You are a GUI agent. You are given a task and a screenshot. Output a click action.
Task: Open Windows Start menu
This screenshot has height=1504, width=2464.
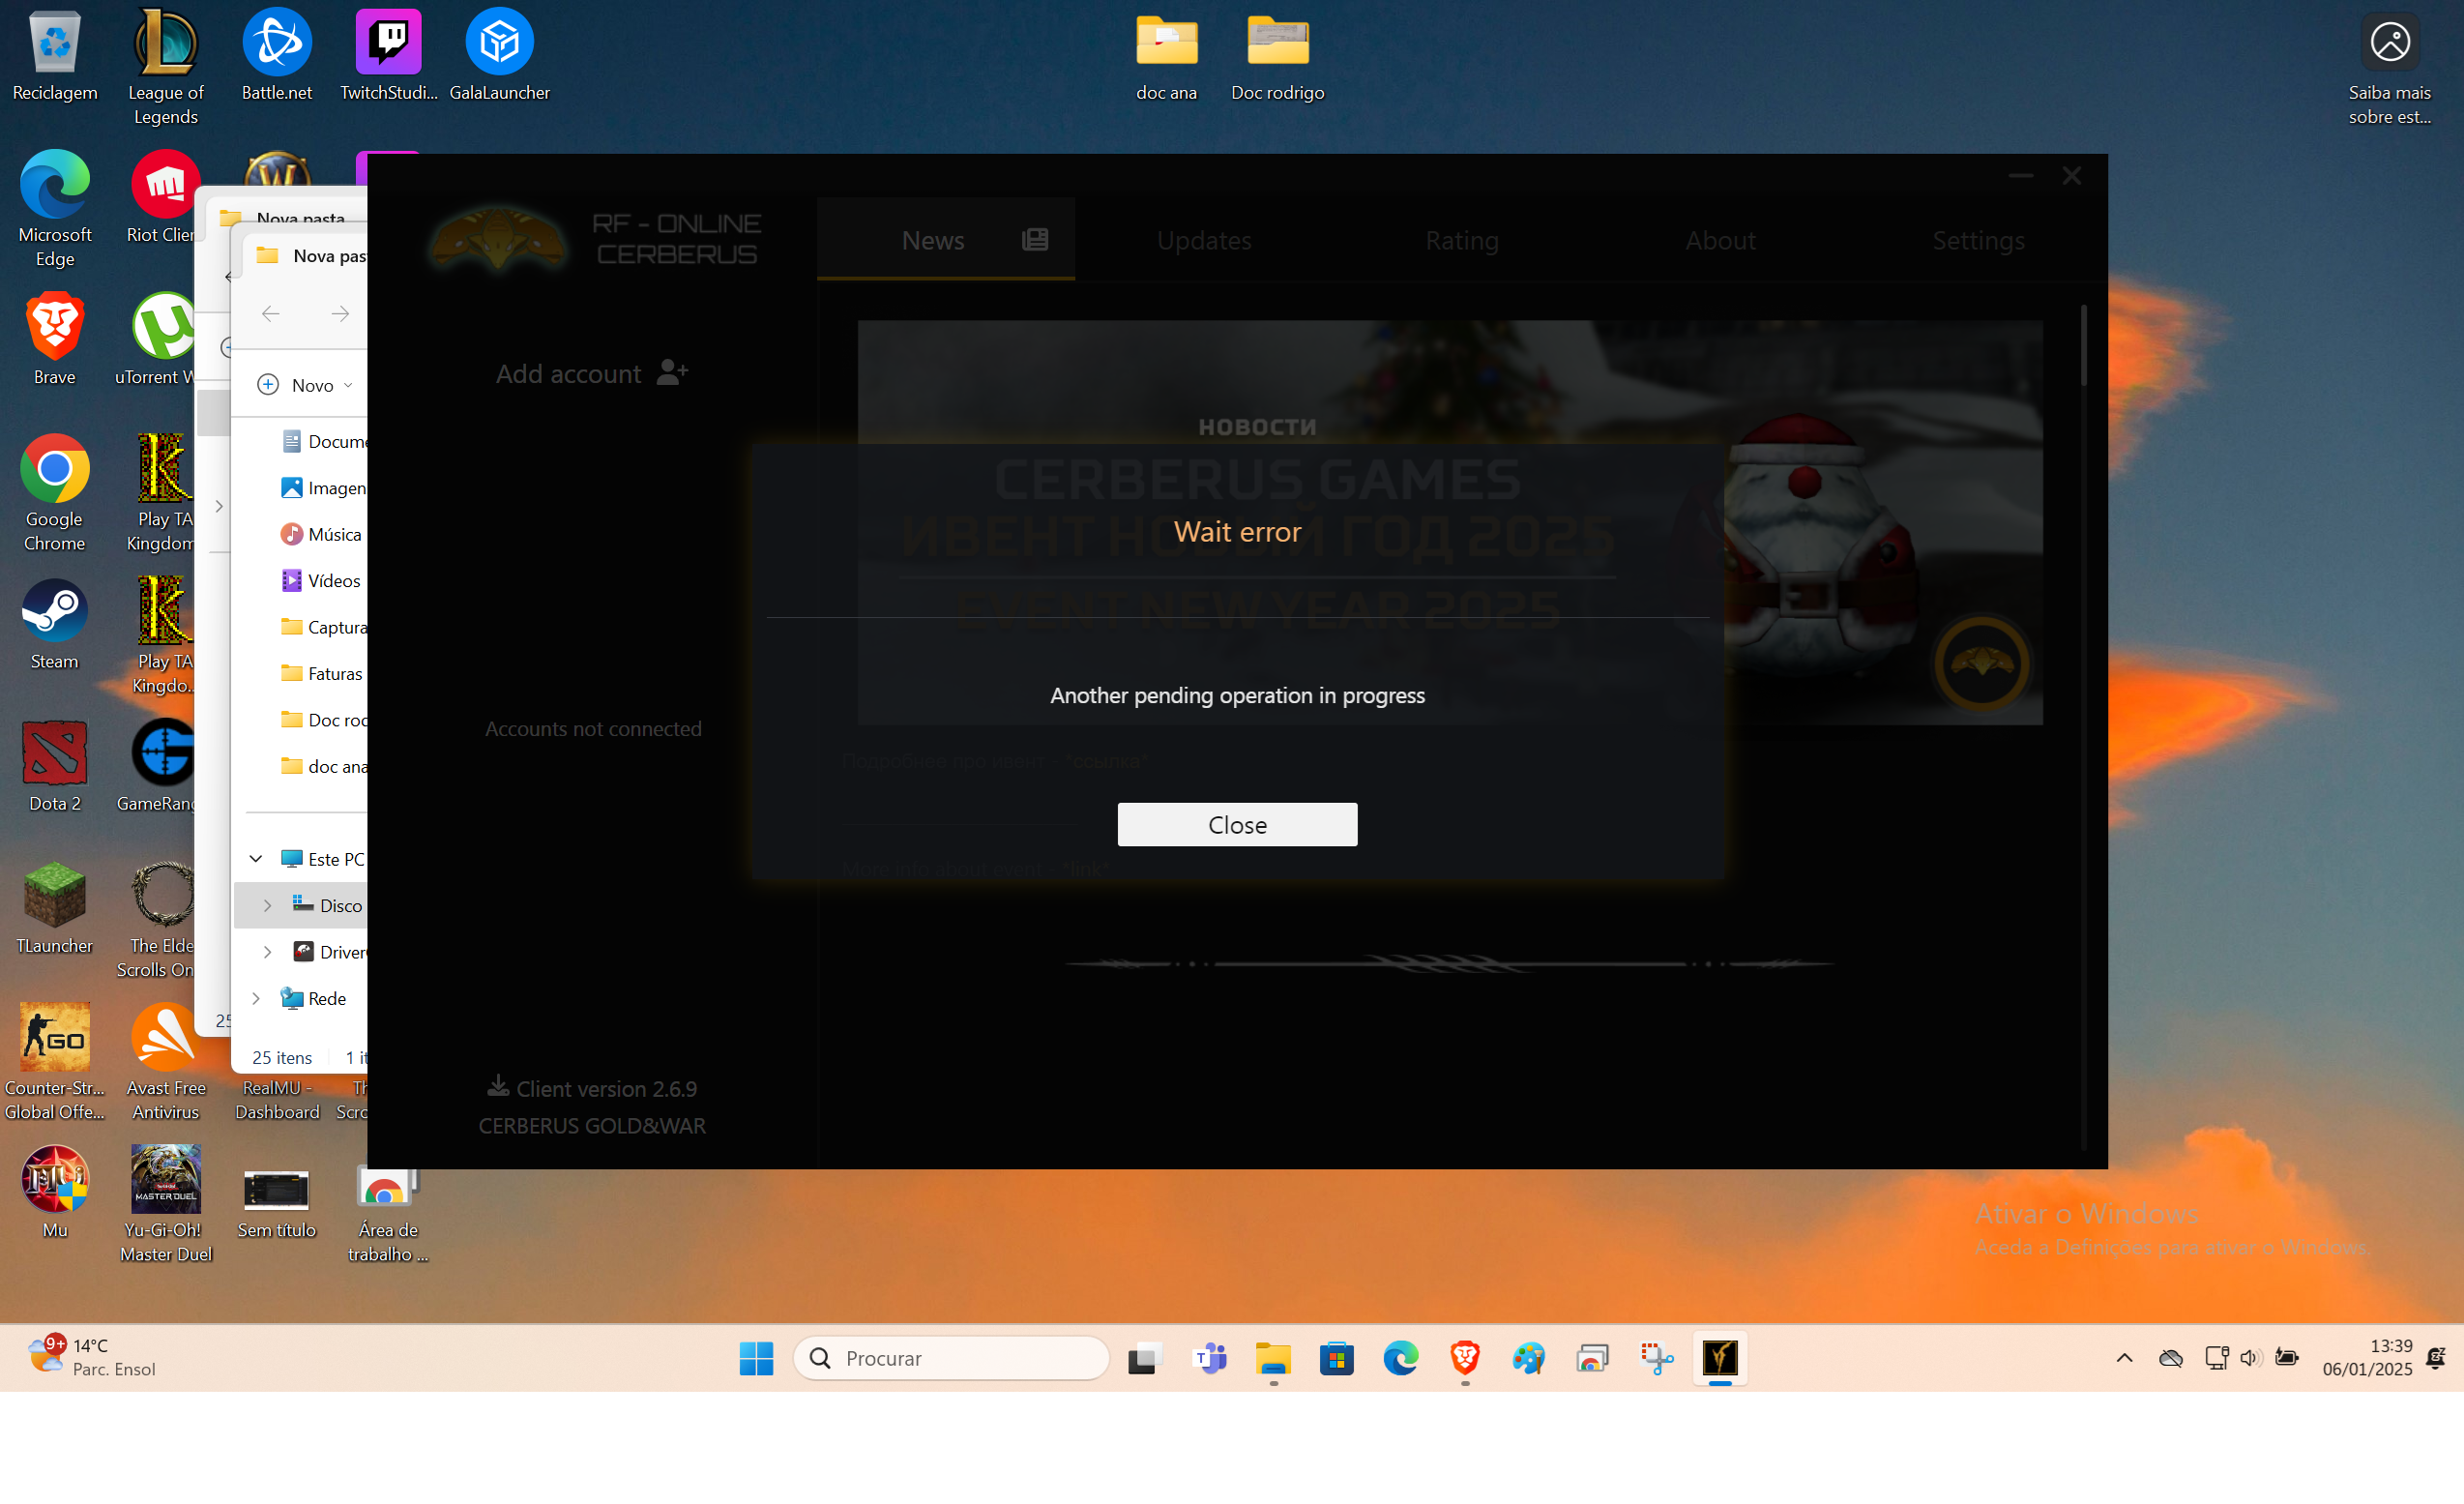pos(756,1358)
